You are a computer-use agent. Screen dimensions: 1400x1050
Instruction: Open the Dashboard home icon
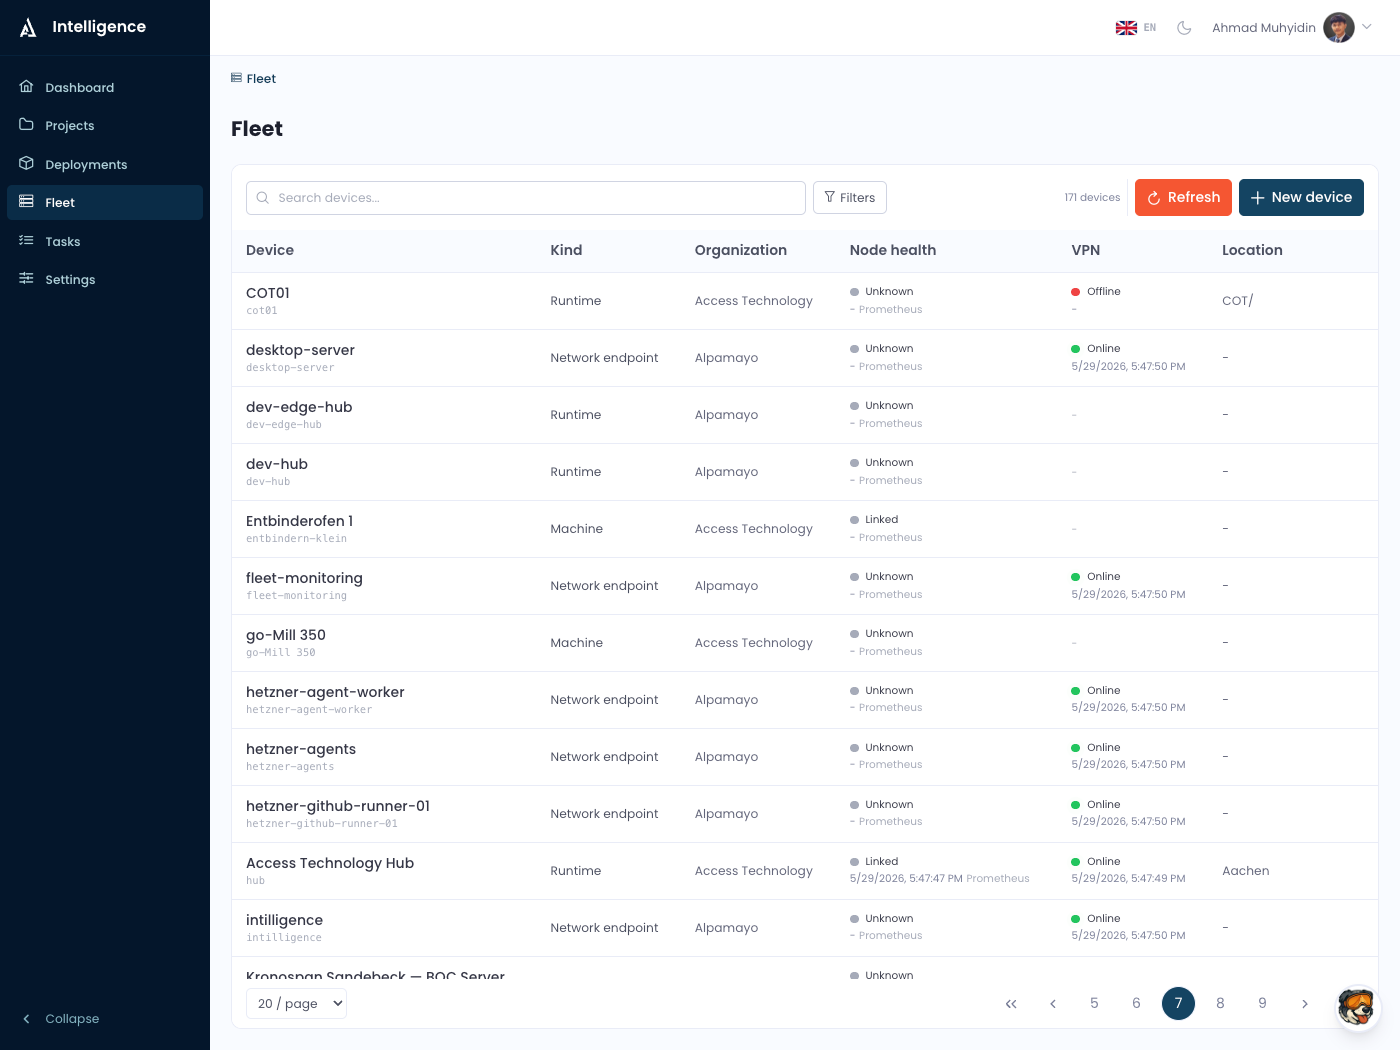pos(27,87)
